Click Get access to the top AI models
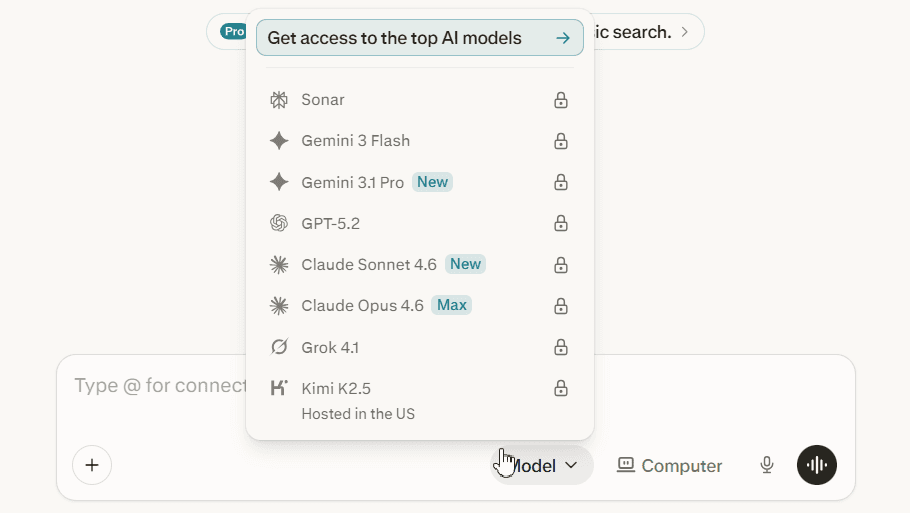 [x=419, y=38]
